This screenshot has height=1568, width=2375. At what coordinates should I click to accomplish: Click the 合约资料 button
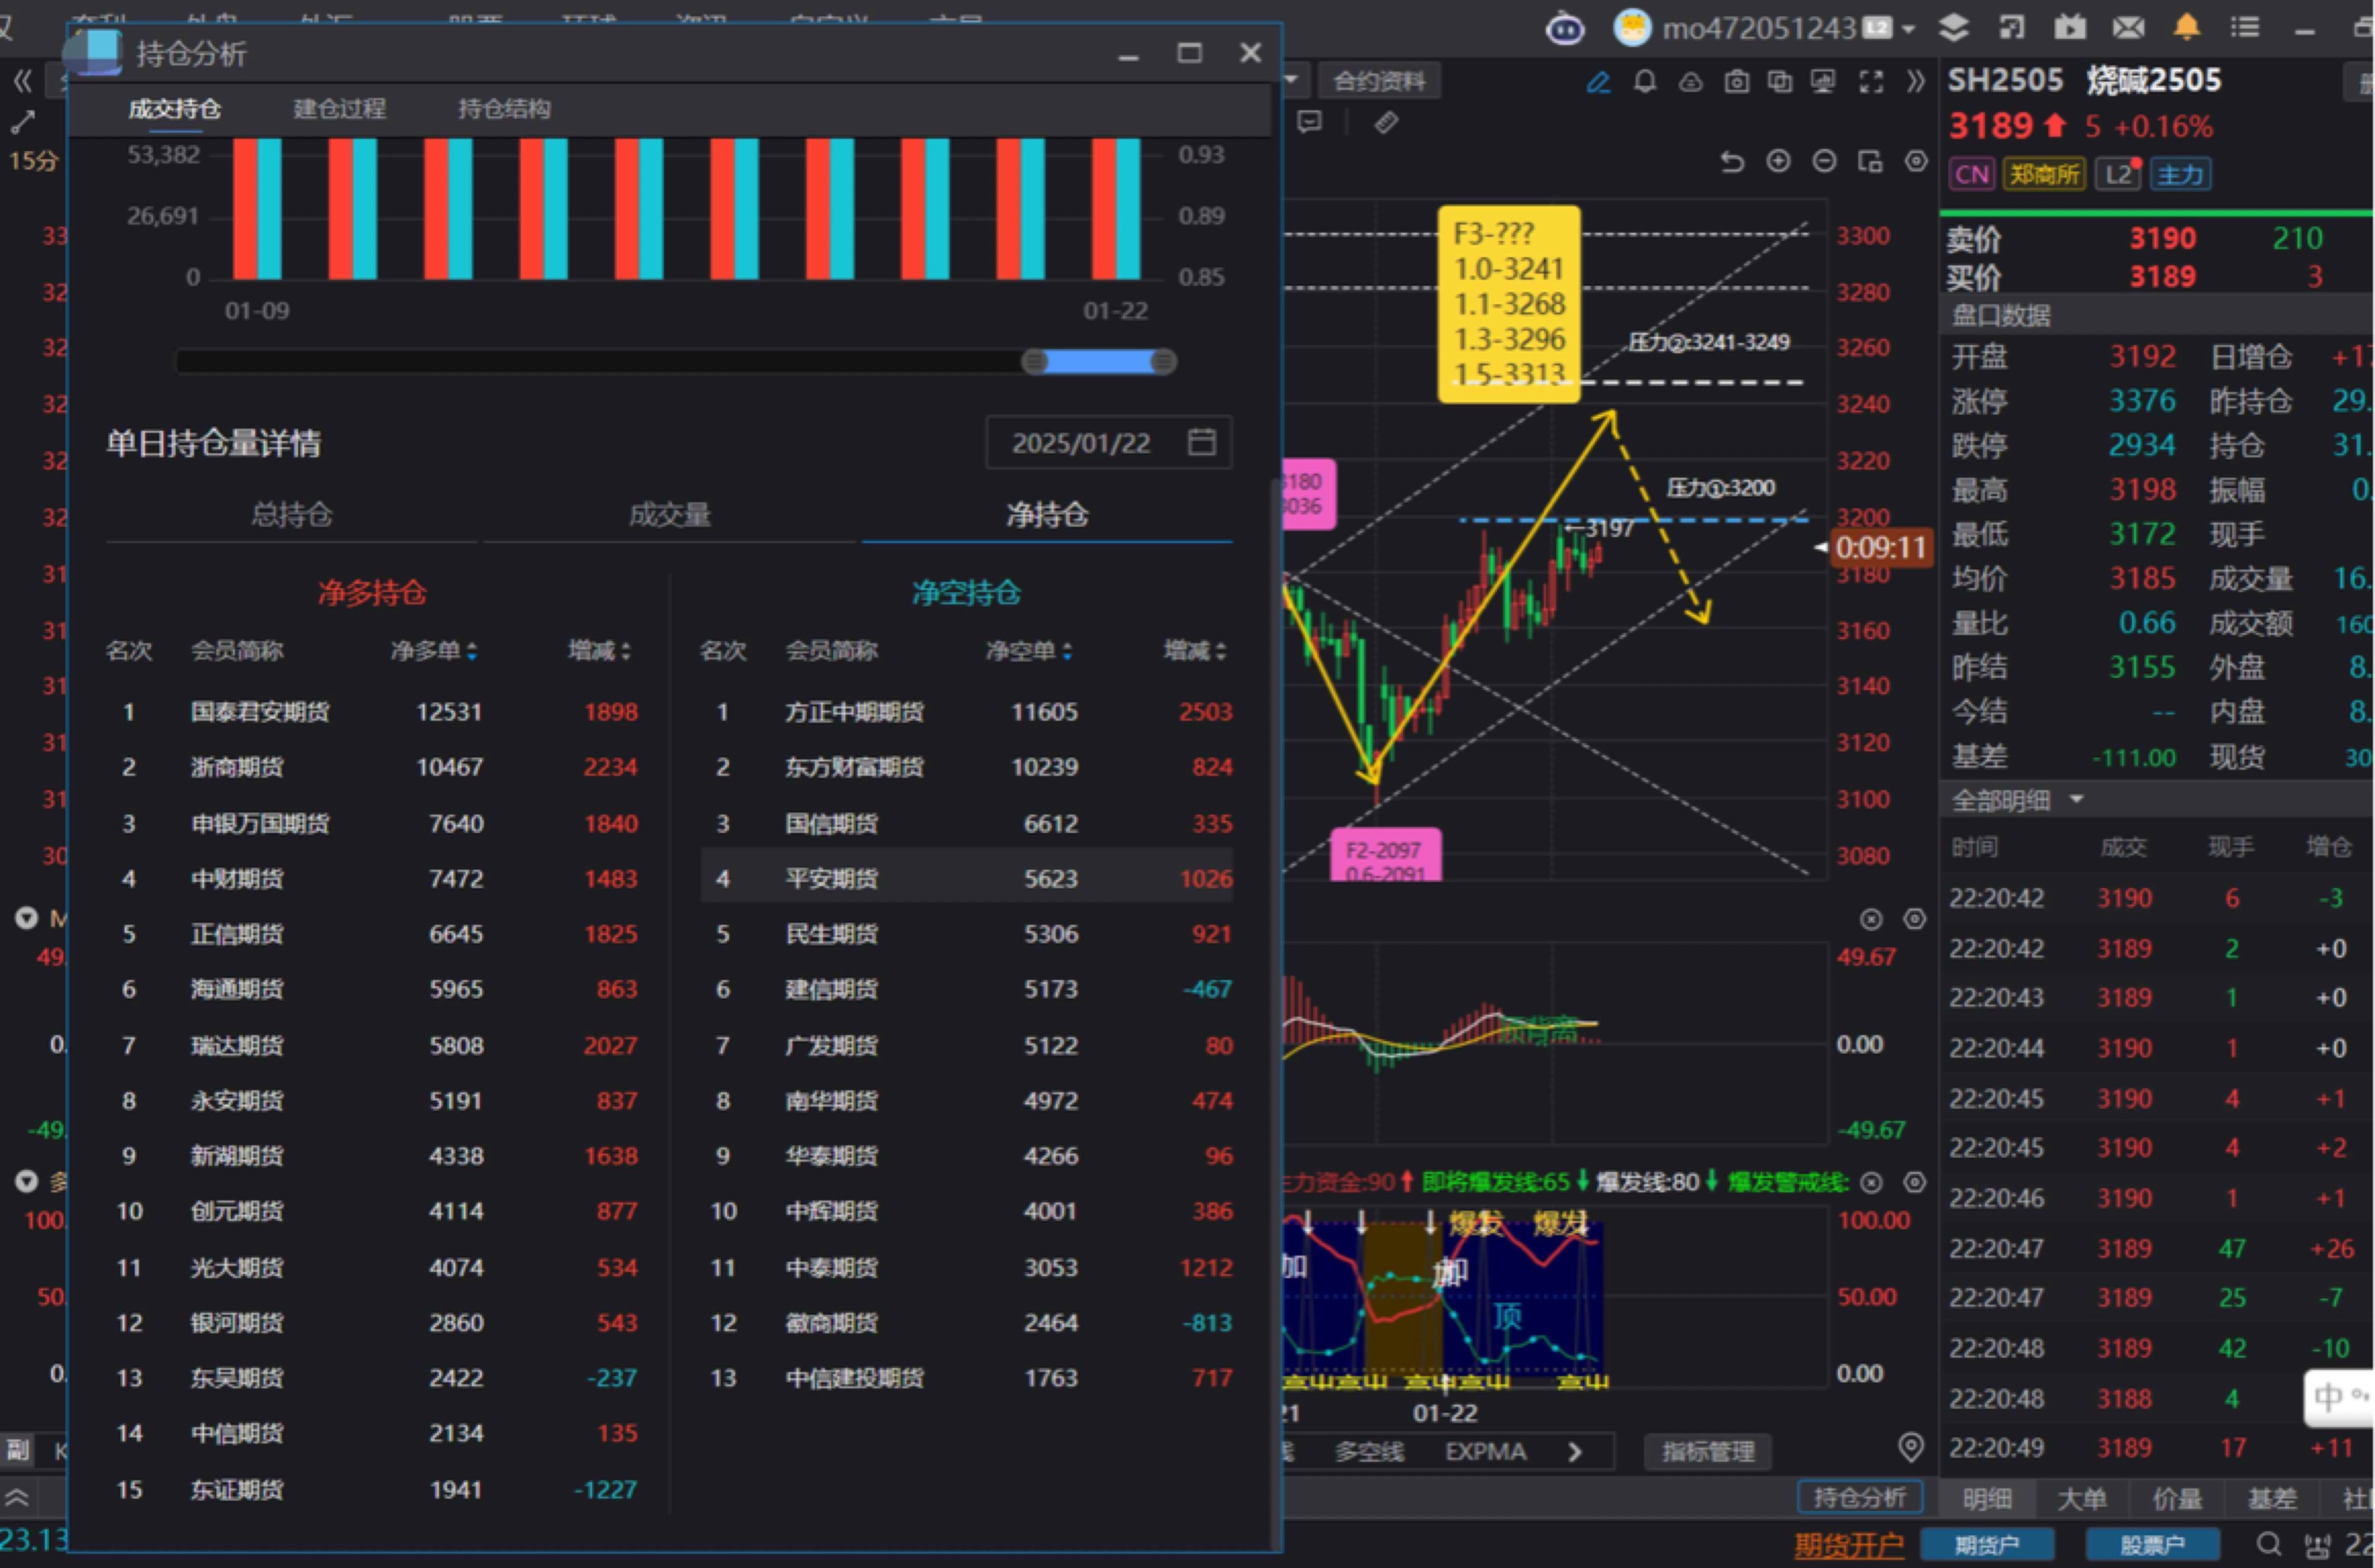tap(1379, 82)
